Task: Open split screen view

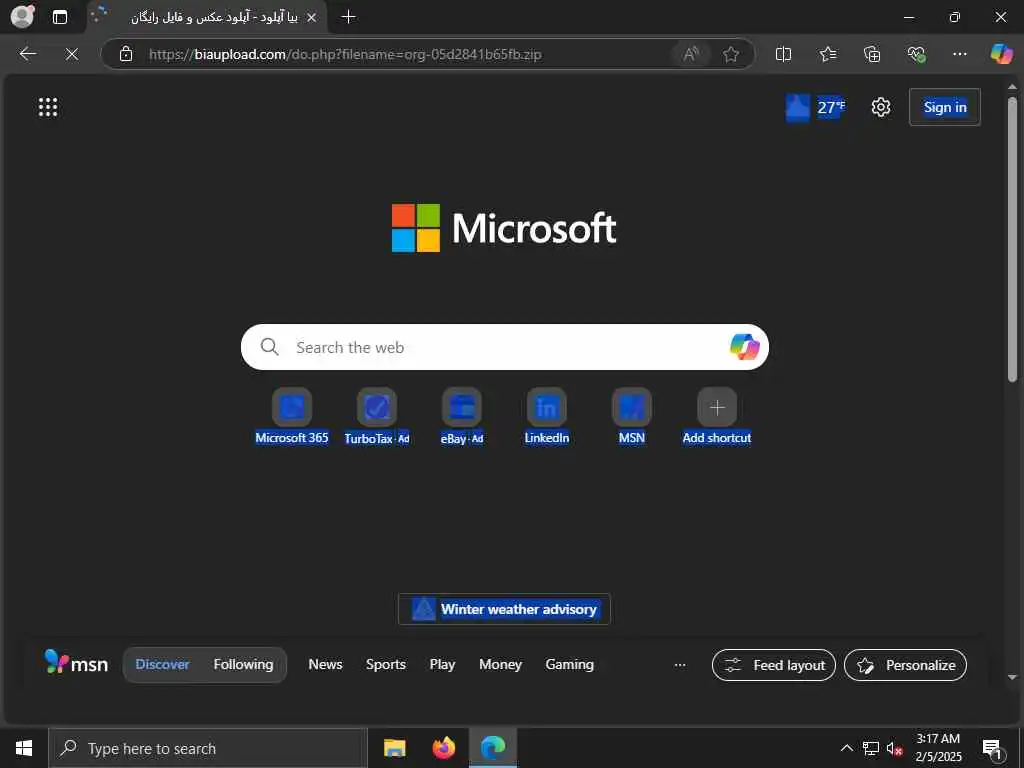Action: 783,54
